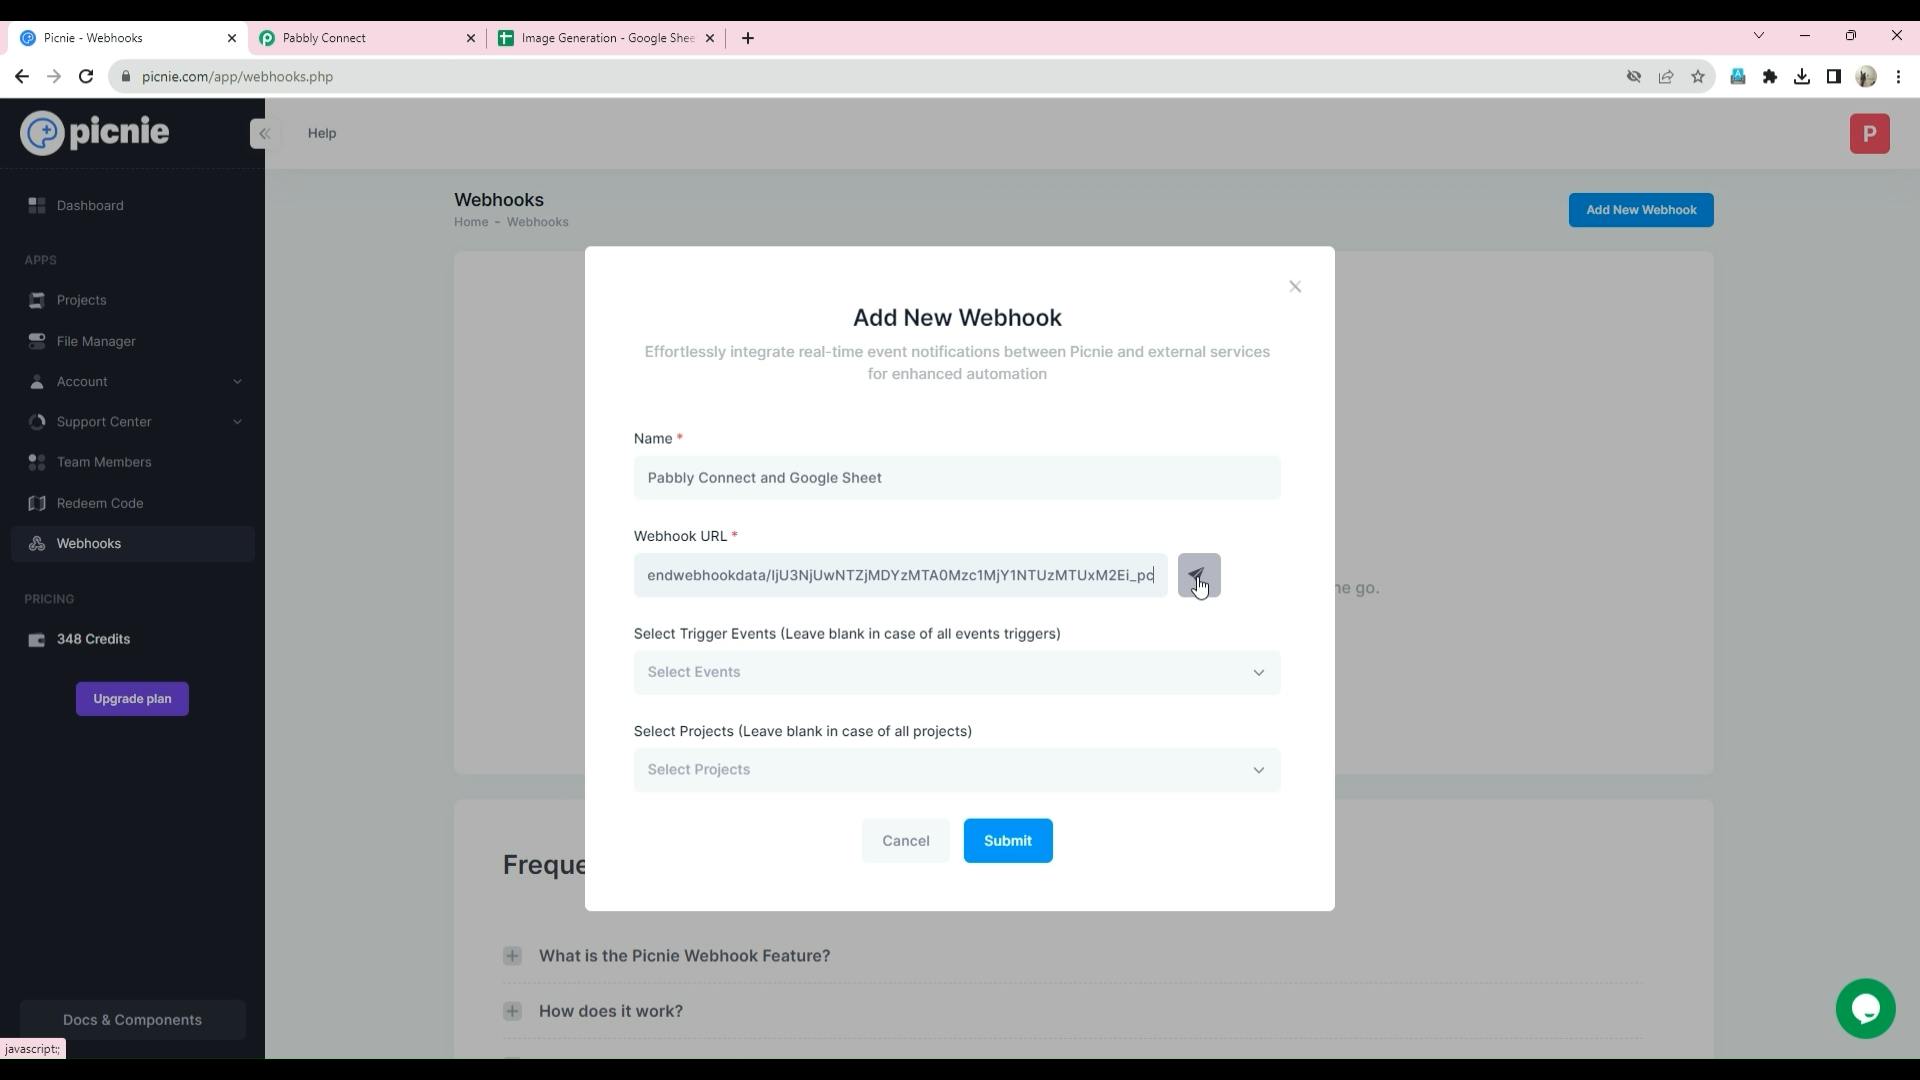
Task: Reload the page in browser
Action: (86, 77)
